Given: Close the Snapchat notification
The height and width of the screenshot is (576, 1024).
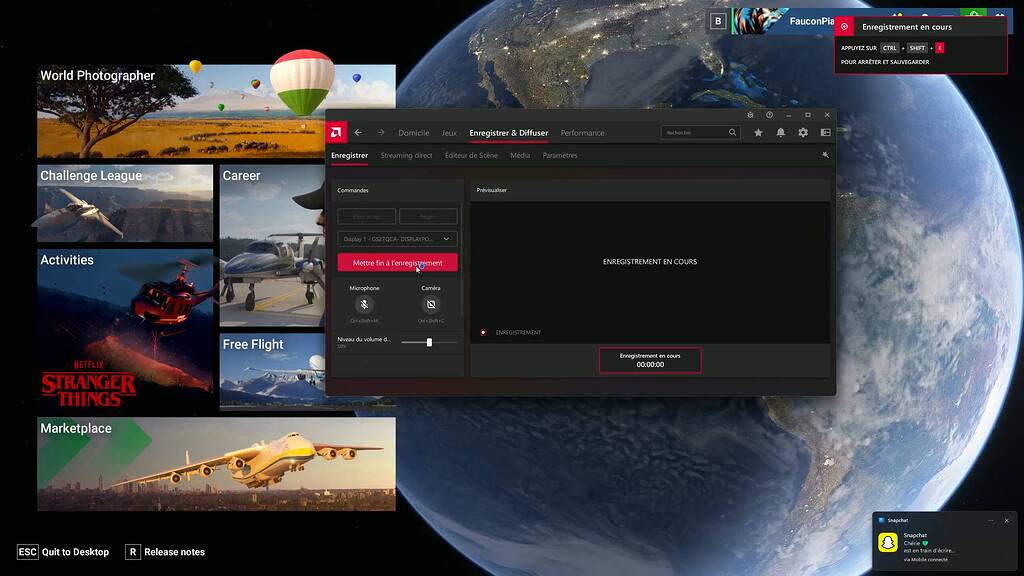Looking at the screenshot, I should pos(1006,520).
